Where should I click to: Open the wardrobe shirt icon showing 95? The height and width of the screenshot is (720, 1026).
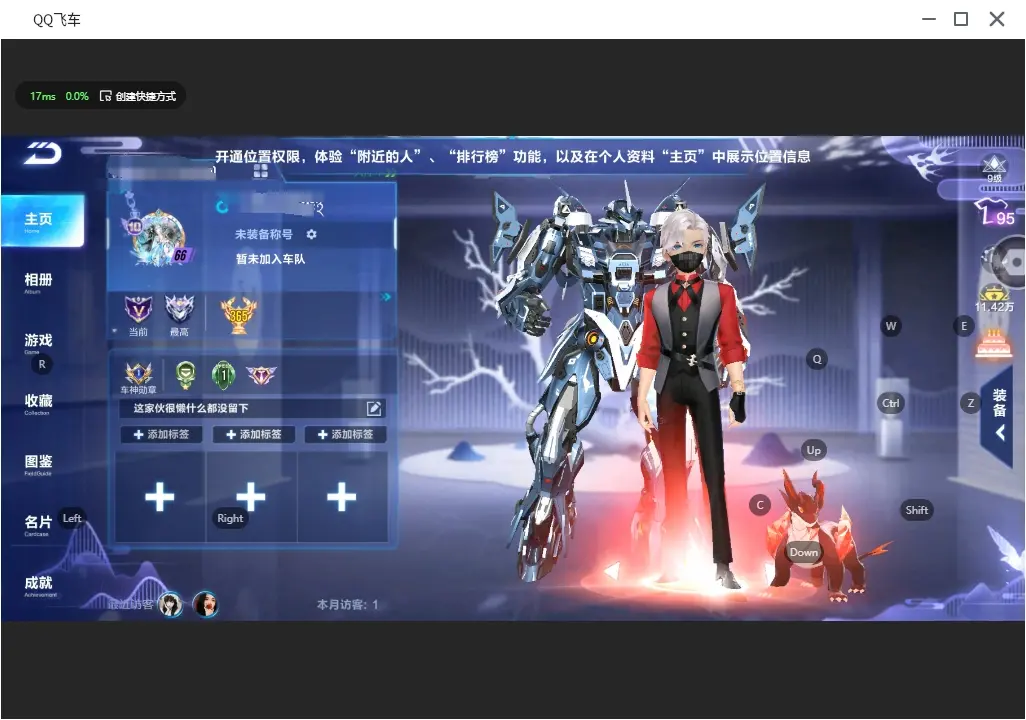click(x=994, y=213)
